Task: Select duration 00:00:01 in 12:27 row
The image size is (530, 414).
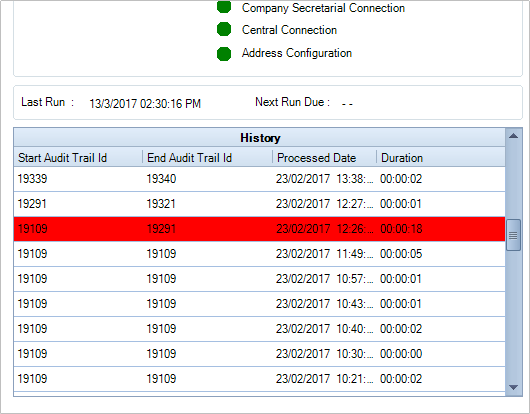Action: (401, 204)
